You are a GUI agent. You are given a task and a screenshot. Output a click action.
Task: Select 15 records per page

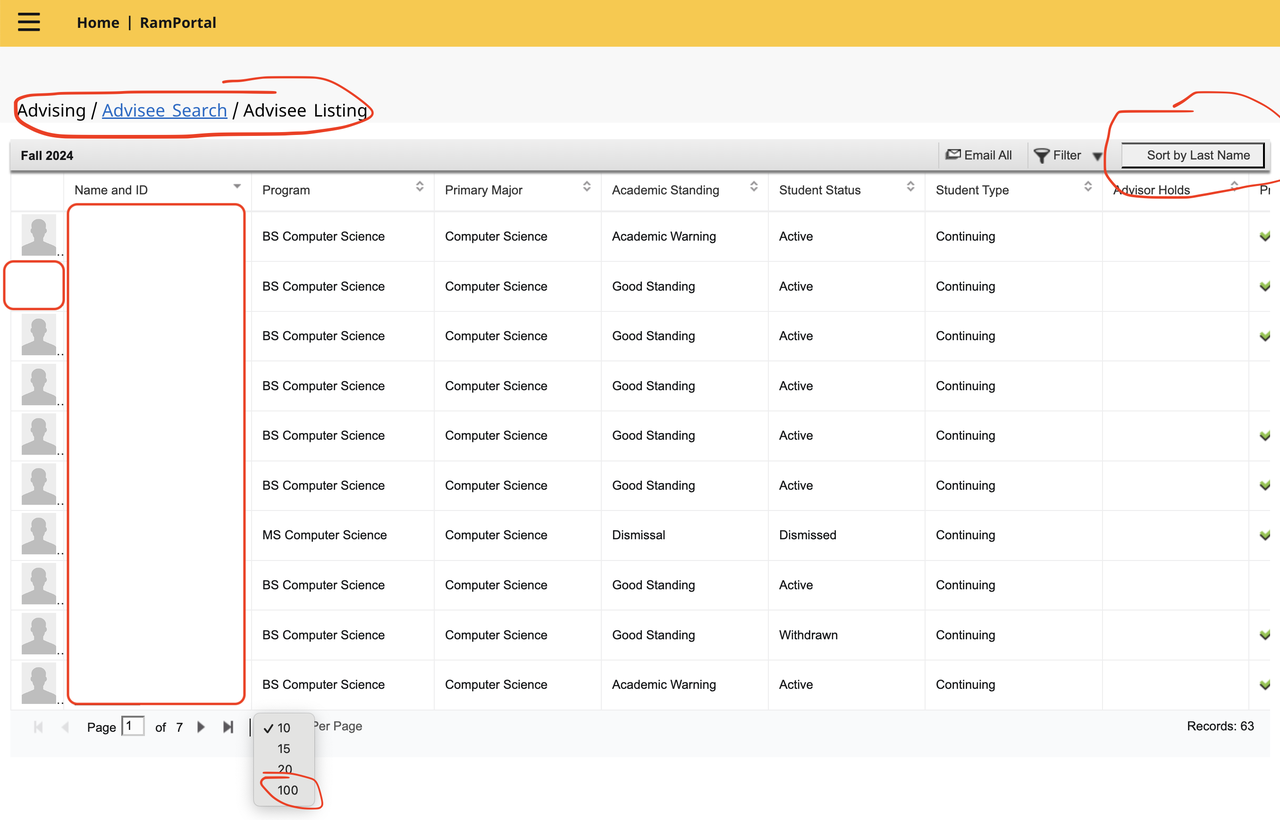point(284,749)
